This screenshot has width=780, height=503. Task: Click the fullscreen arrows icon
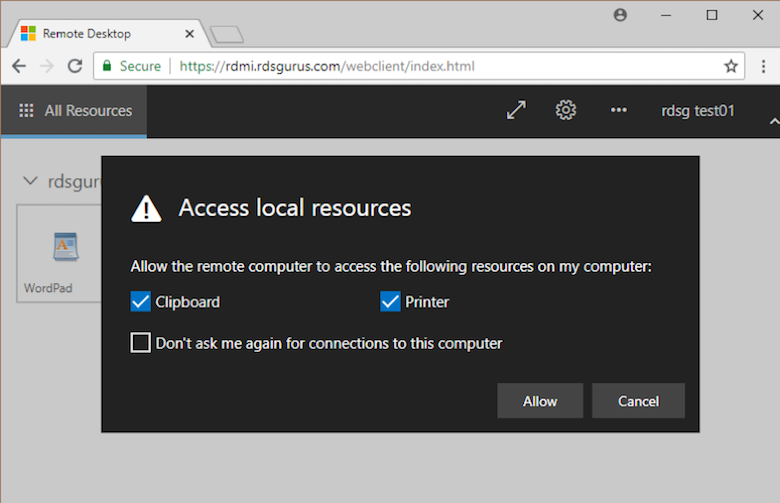point(516,111)
